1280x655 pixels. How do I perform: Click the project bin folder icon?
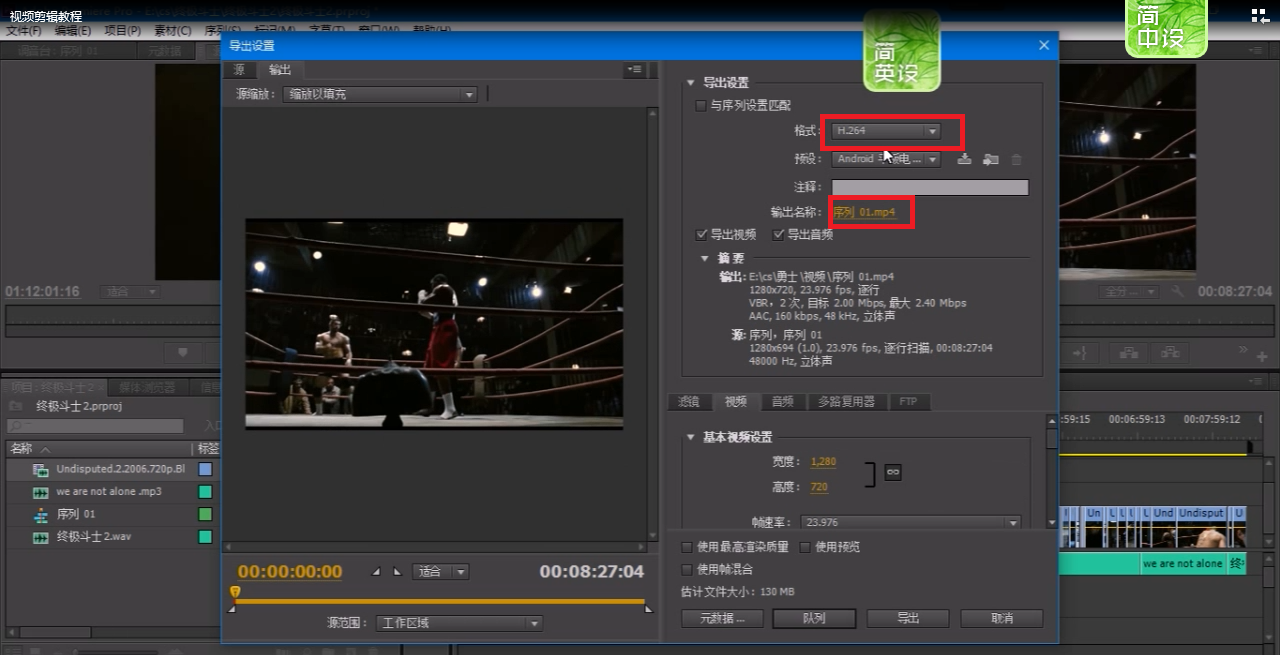click(x=14, y=406)
